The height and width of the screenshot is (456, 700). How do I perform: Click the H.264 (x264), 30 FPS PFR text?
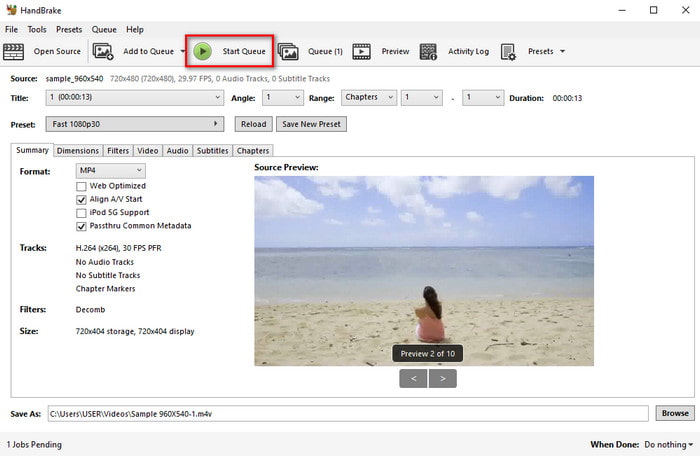pos(119,248)
